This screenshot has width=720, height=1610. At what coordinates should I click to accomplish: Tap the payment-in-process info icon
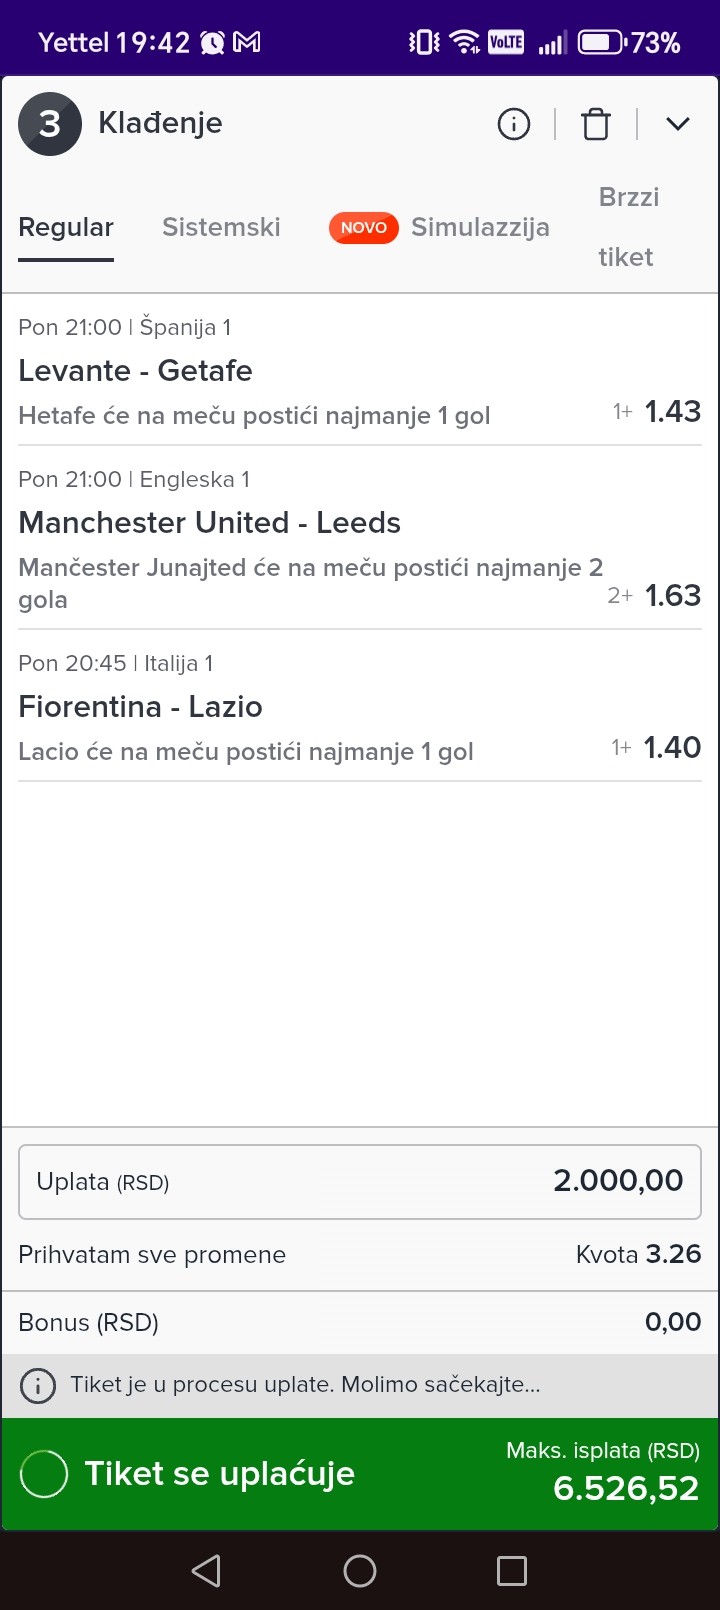[38, 1386]
